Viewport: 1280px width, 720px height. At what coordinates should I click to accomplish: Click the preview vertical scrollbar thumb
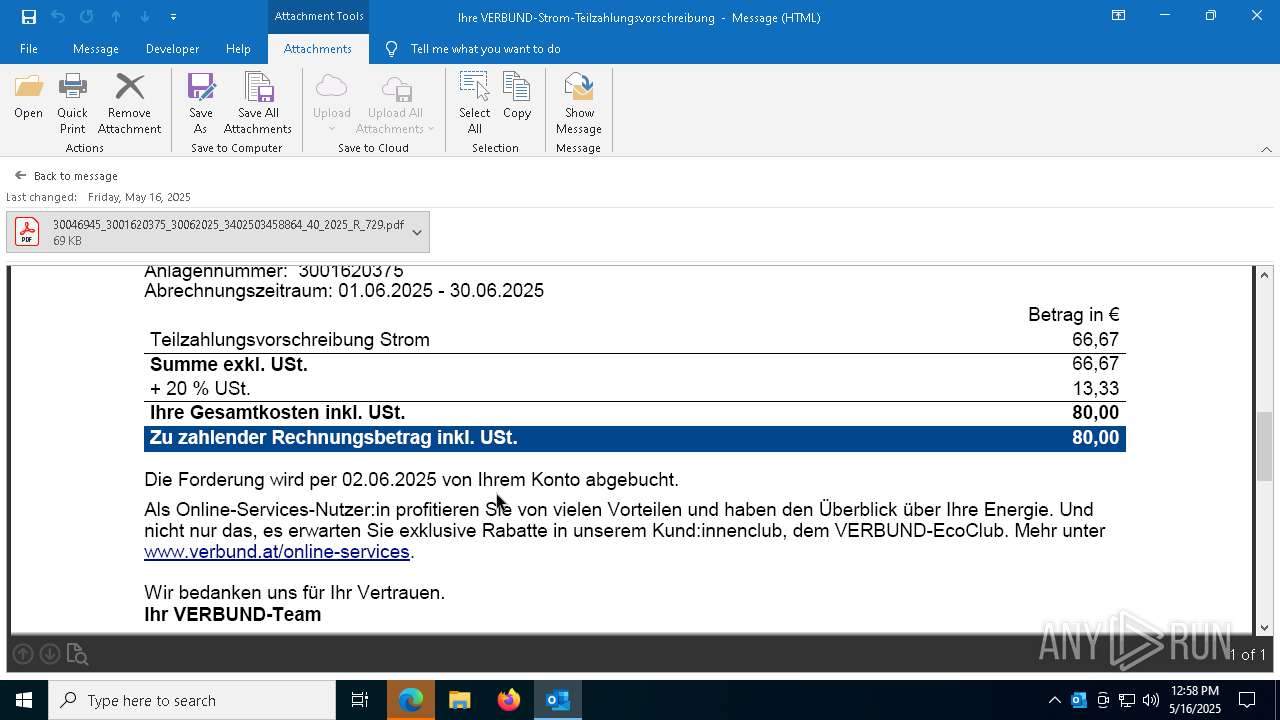click(1264, 446)
